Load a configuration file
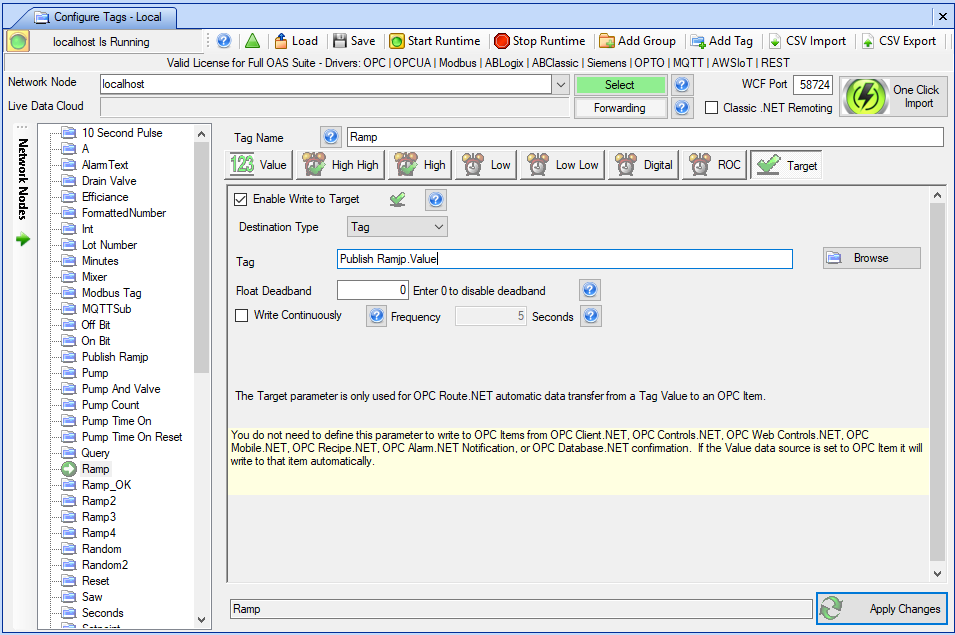 296,41
